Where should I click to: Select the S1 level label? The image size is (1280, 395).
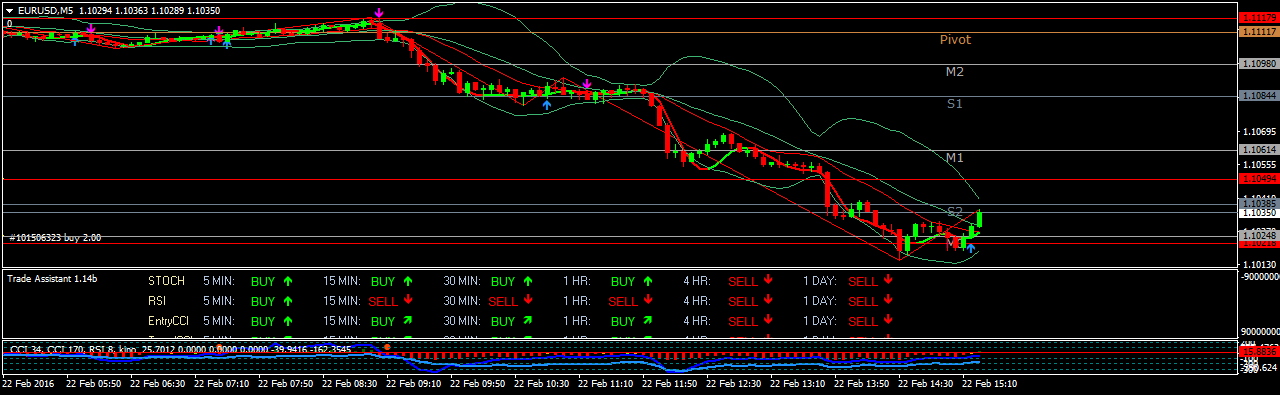(955, 104)
